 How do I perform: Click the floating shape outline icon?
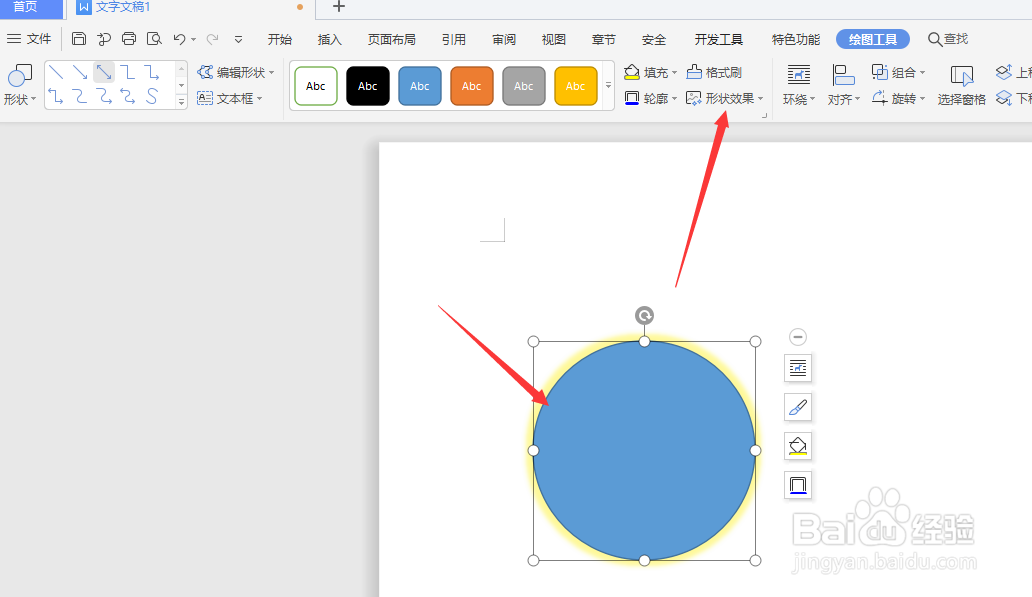point(798,486)
